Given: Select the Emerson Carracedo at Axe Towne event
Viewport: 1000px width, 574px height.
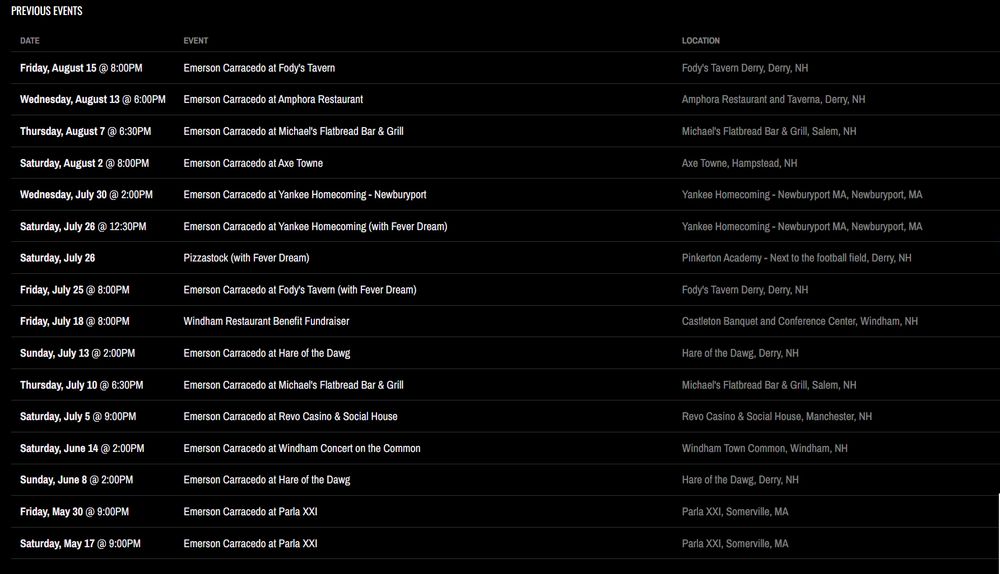Looking at the screenshot, I should click(253, 163).
